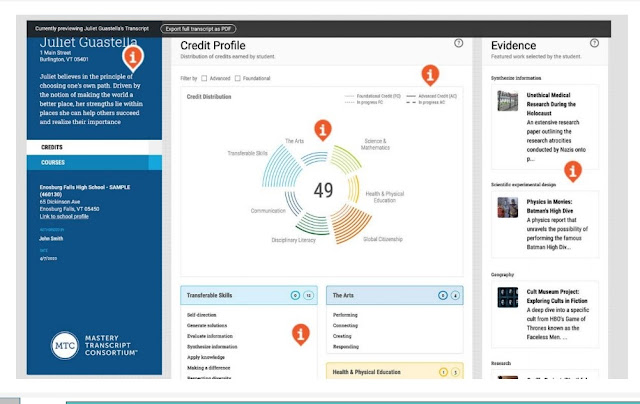Viewport: 640px width, 404px height.
Task: Expand the Health & Physical Education card header
Action: click(x=395, y=372)
